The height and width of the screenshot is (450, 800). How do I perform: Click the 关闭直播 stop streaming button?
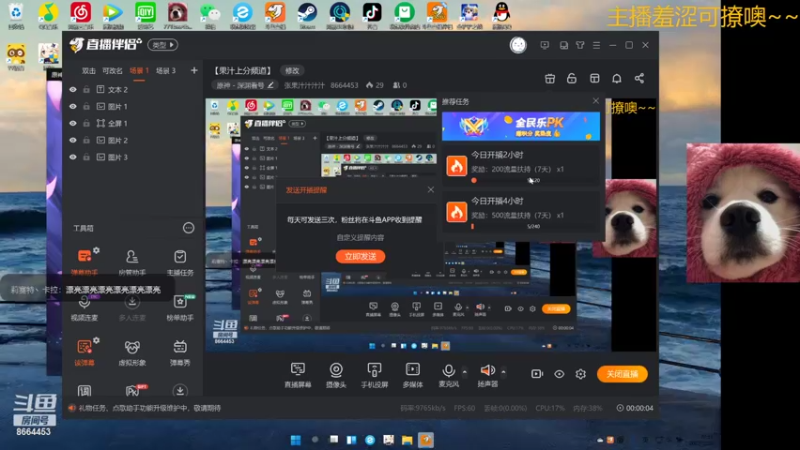click(x=622, y=374)
